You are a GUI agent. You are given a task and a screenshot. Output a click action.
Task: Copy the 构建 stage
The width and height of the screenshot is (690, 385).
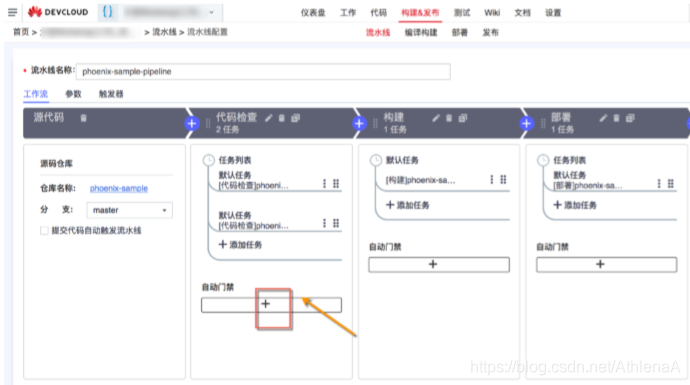[462, 118]
